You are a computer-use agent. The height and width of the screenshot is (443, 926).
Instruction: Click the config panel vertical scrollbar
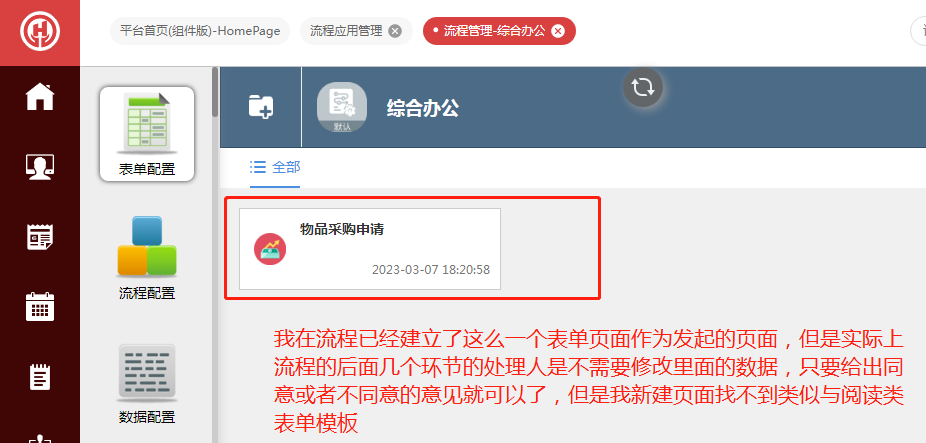(216, 92)
